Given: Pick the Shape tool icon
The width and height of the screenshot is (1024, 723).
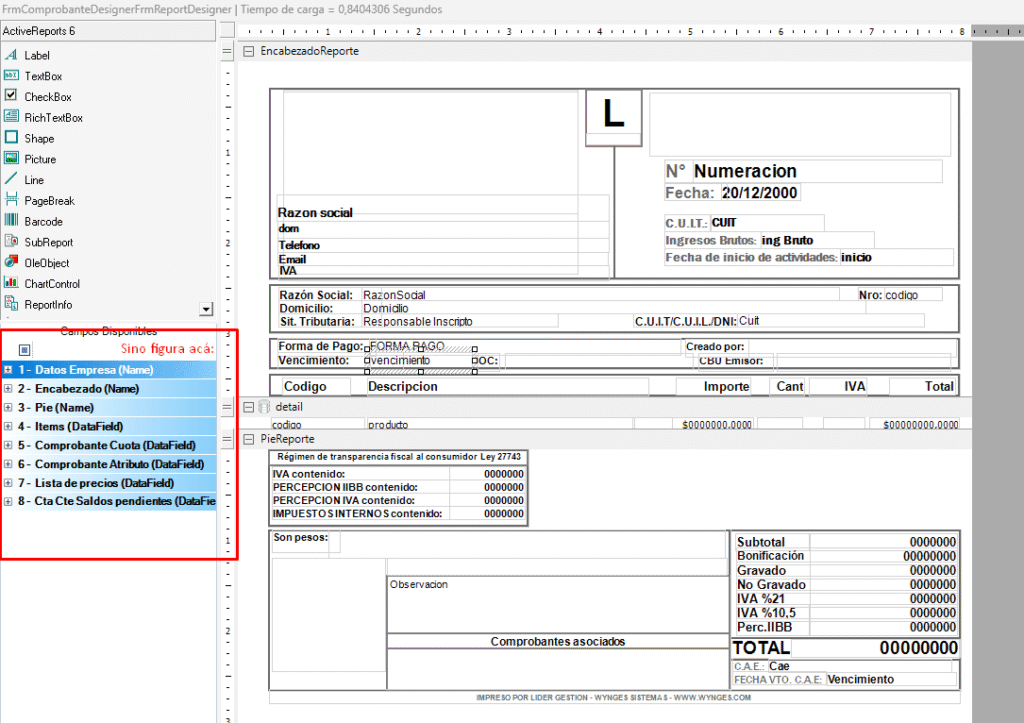Looking at the screenshot, I should coord(12,138).
